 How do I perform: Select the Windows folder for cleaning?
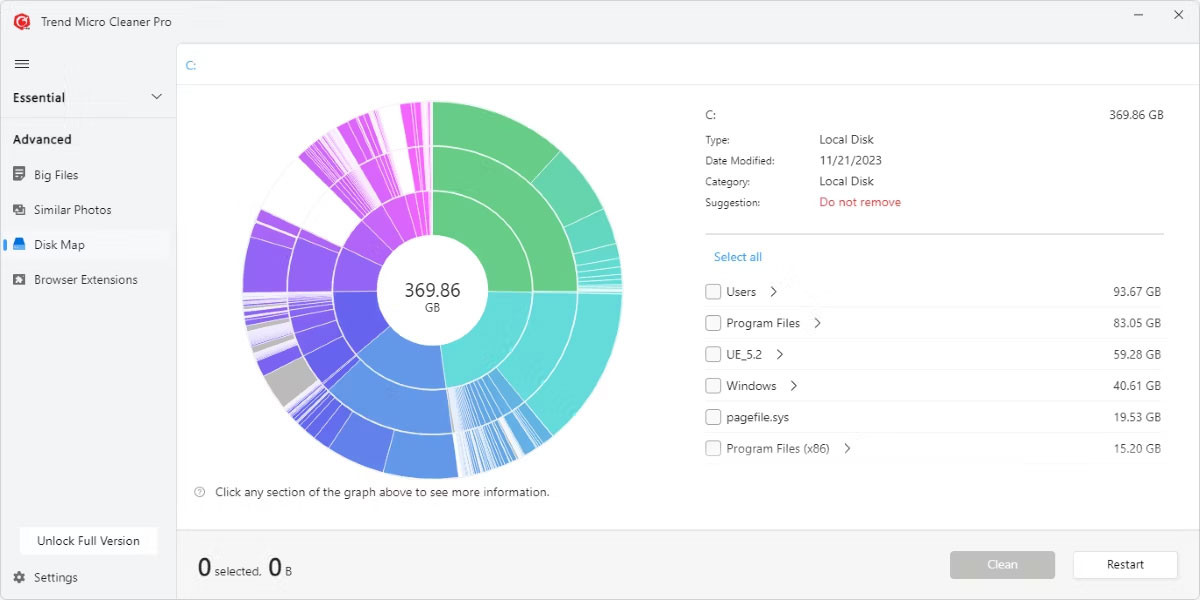(713, 385)
